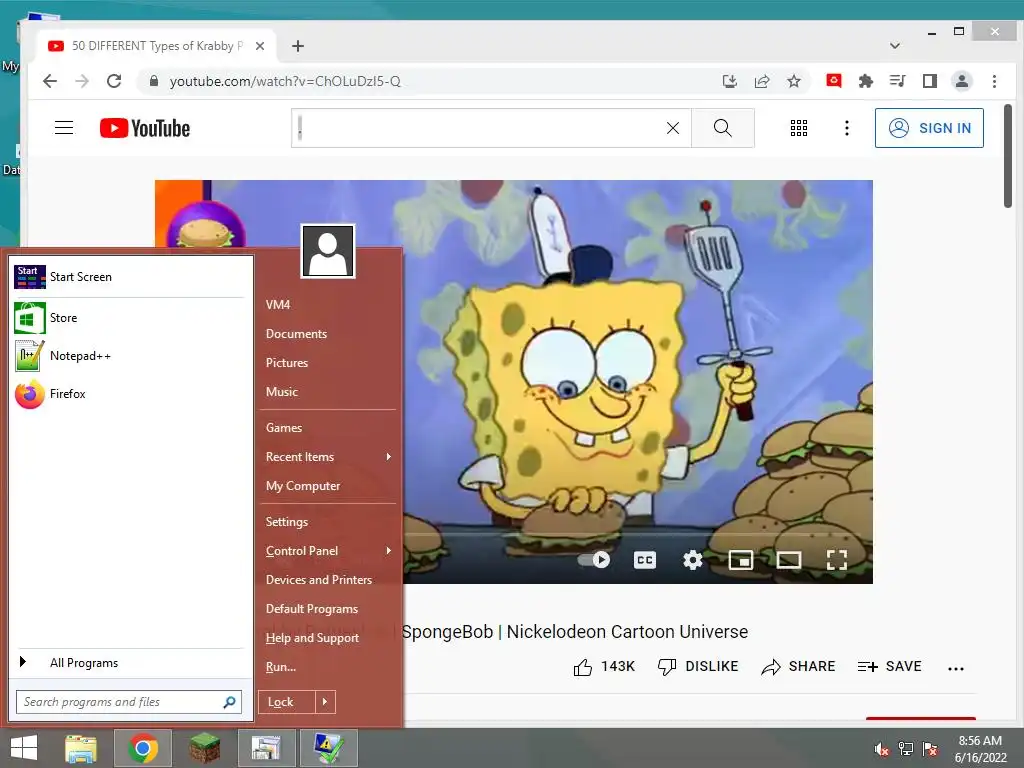The height and width of the screenshot is (768, 1024).
Task: Launch Firefox from the Start menu
Action: (129, 394)
